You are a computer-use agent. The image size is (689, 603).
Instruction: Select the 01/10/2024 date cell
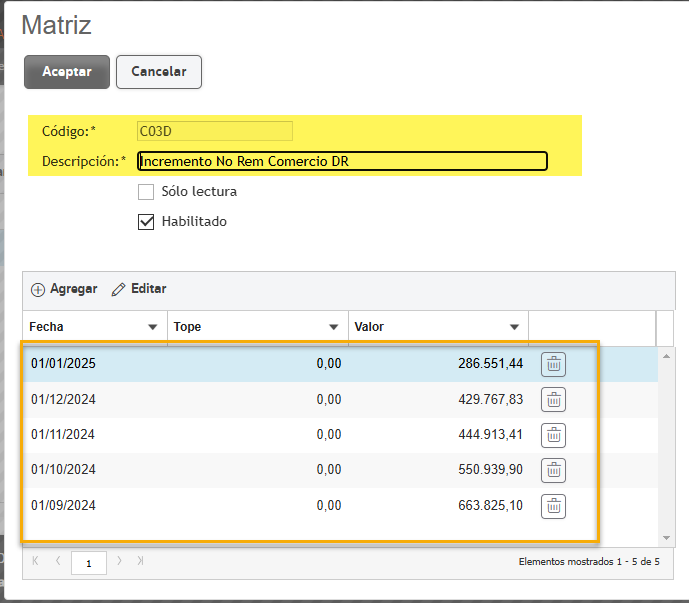pyautogui.click(x=63, y=469)
